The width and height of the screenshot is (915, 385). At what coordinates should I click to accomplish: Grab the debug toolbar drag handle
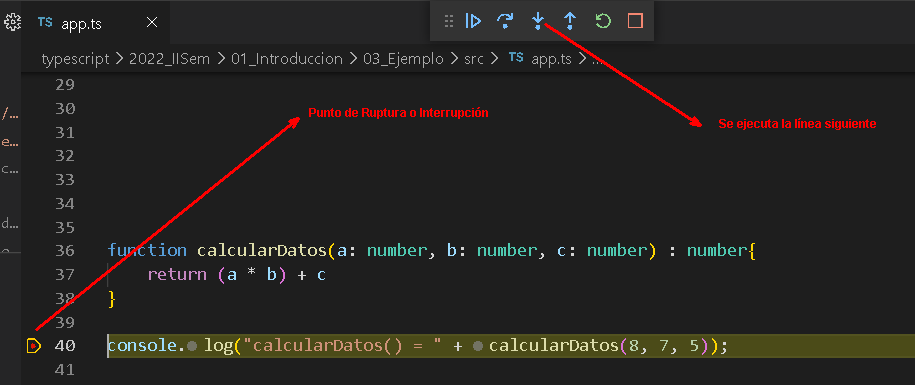click(449, 22)
